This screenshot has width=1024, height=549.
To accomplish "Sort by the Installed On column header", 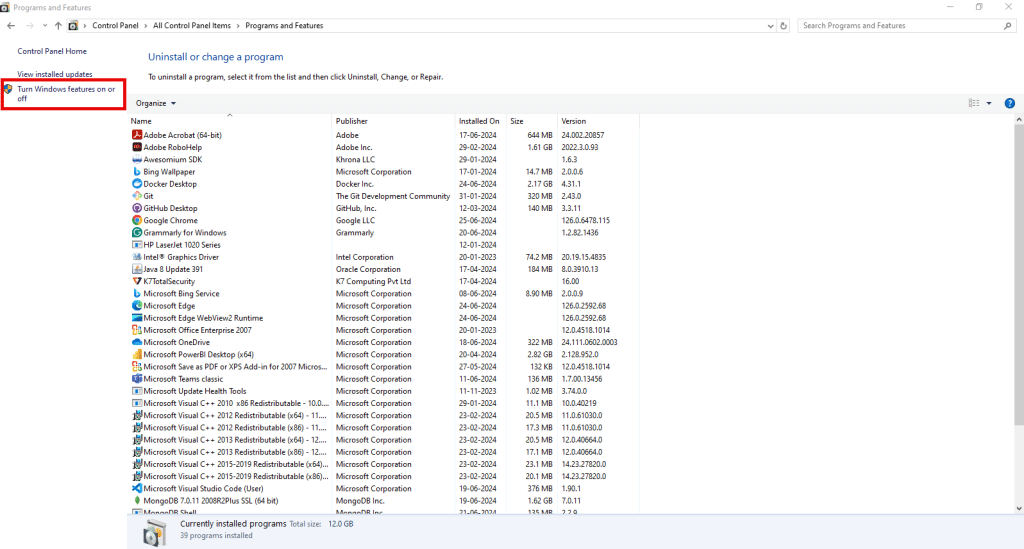I will point(480,121).
